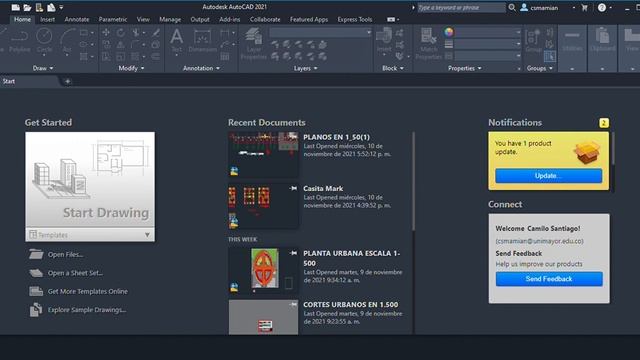Viewport: 640px width, 360px height.
Task: Switch to the View ribbon tab
Action: 143,19
